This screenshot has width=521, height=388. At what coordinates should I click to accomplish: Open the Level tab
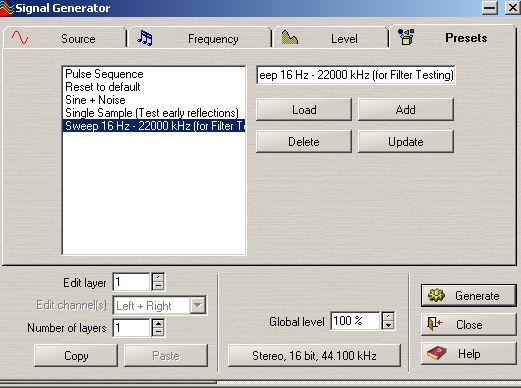point(330,38)
